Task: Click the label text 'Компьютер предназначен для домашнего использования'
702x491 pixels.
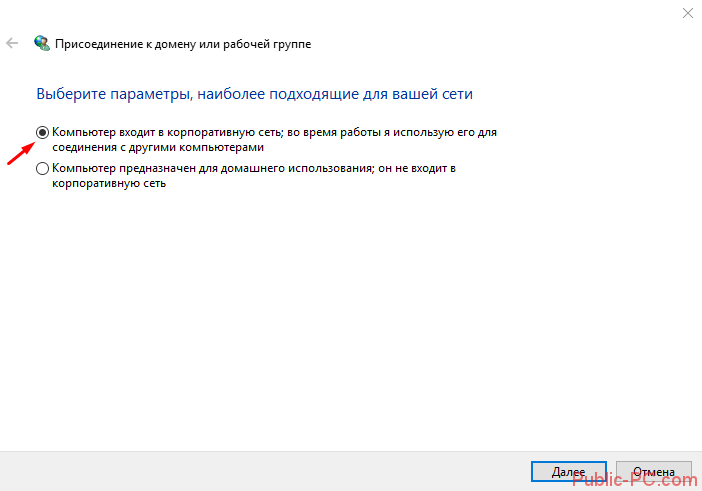Action: click(213, 169)
